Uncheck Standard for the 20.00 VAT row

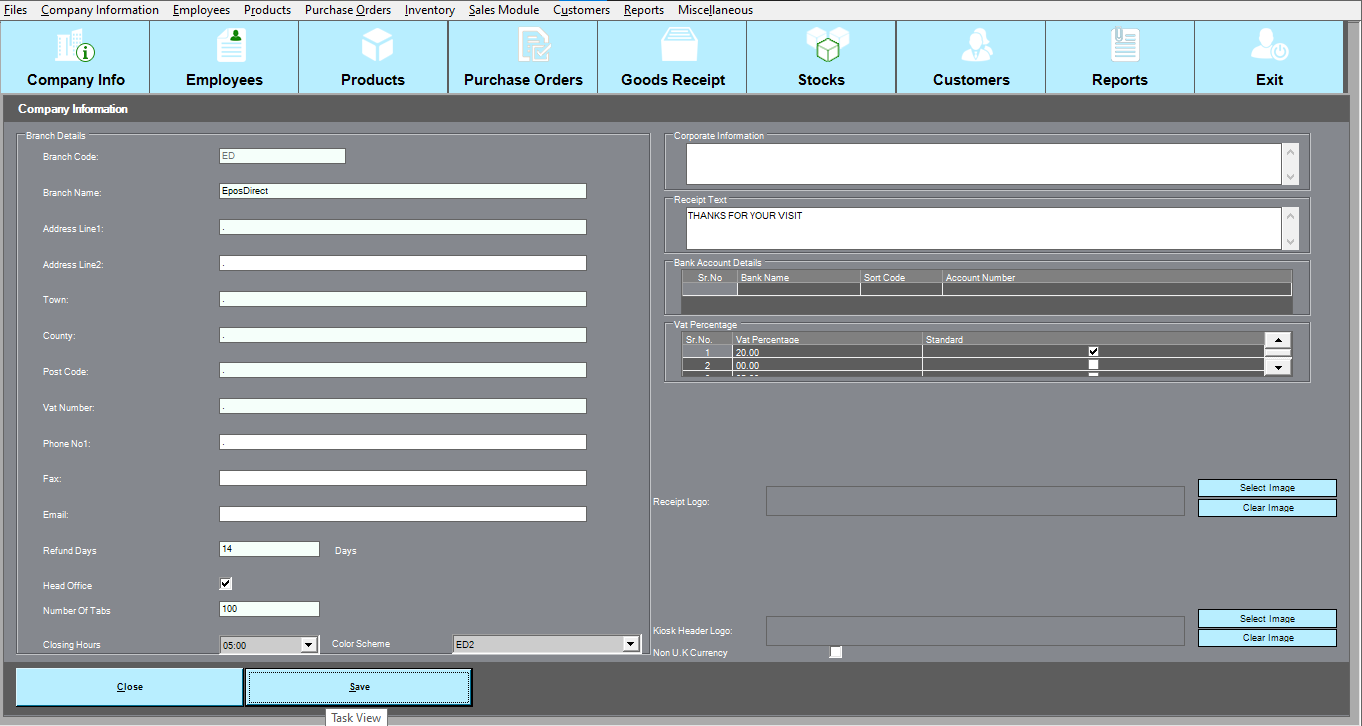(1093, 351)
